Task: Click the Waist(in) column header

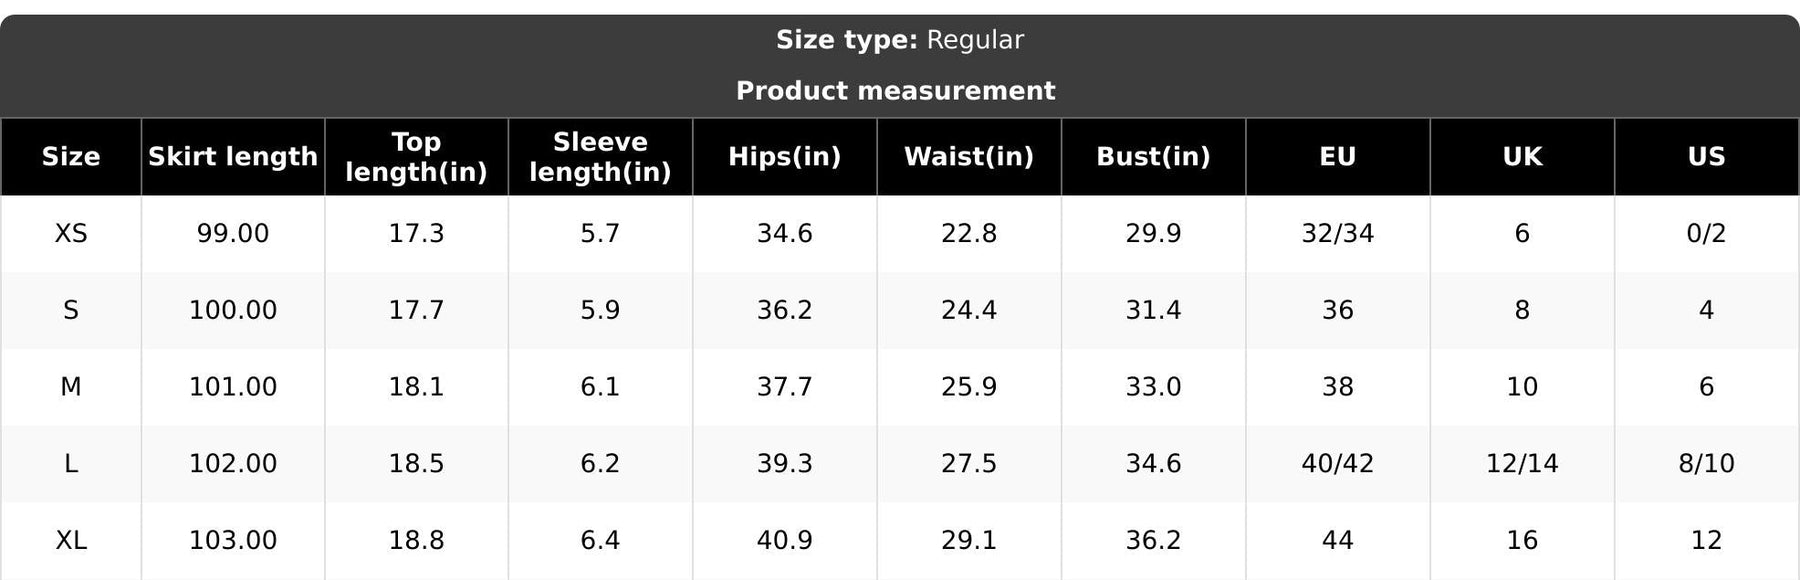Action: [x=969, y=157]
